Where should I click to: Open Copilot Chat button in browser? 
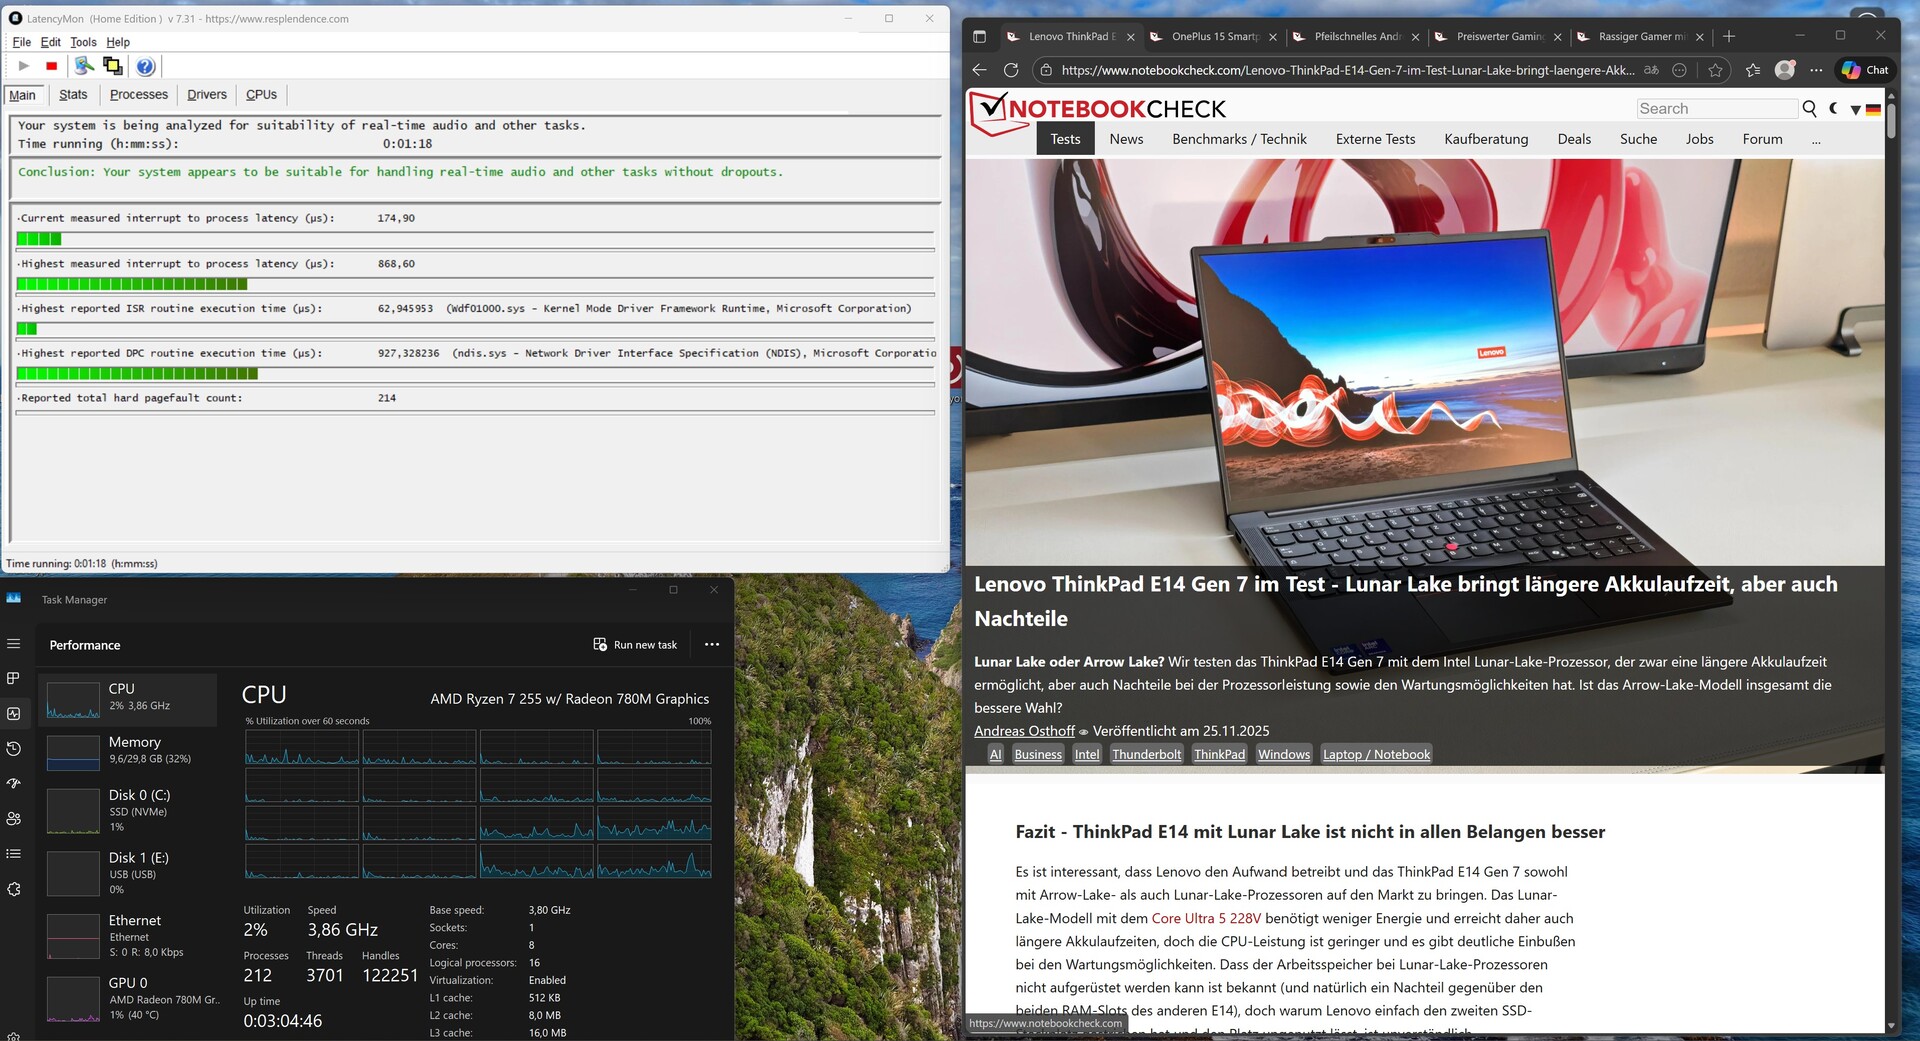tap(1865, 70)
